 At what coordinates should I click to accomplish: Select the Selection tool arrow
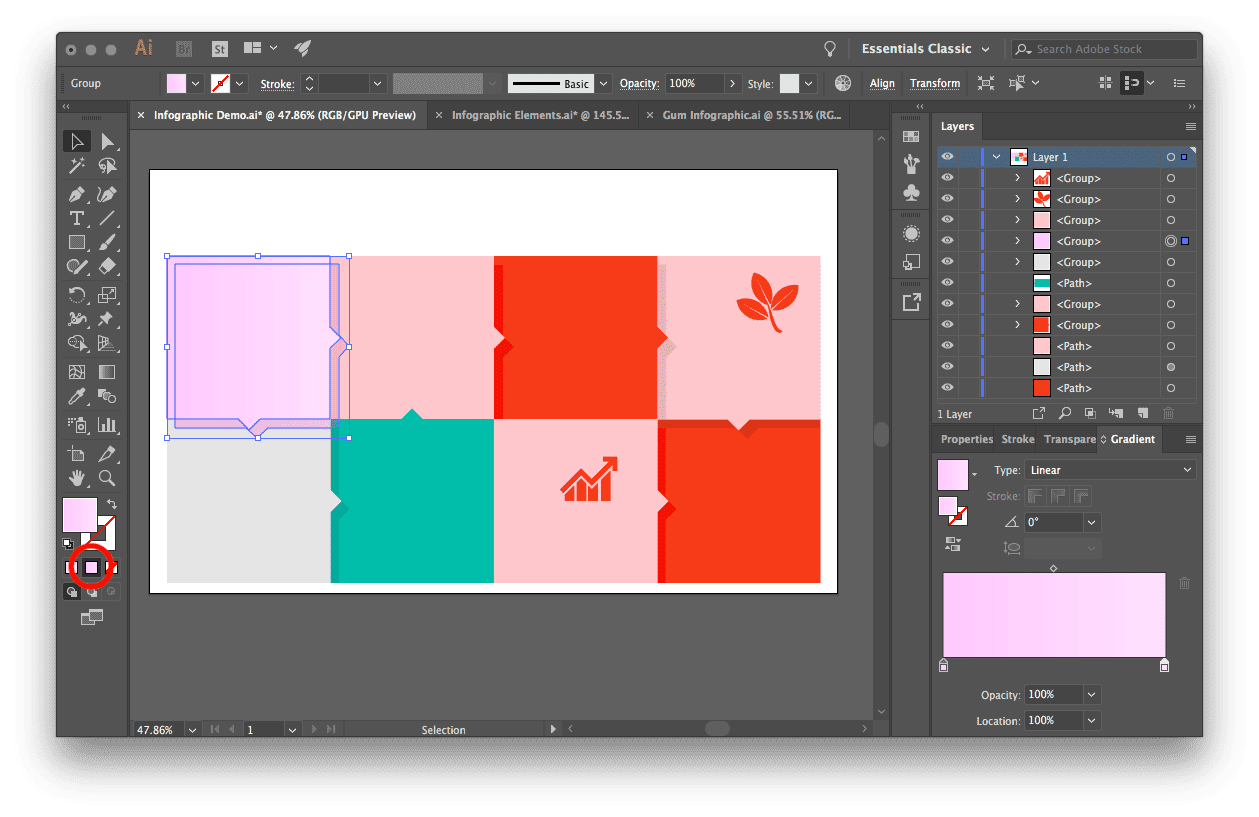76,142
